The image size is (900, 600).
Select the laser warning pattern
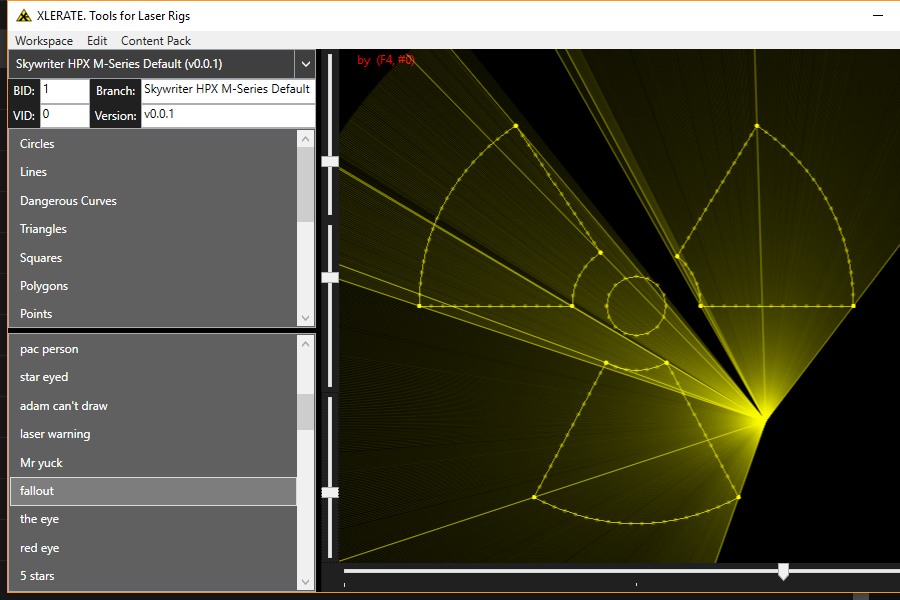coord(55,434)
